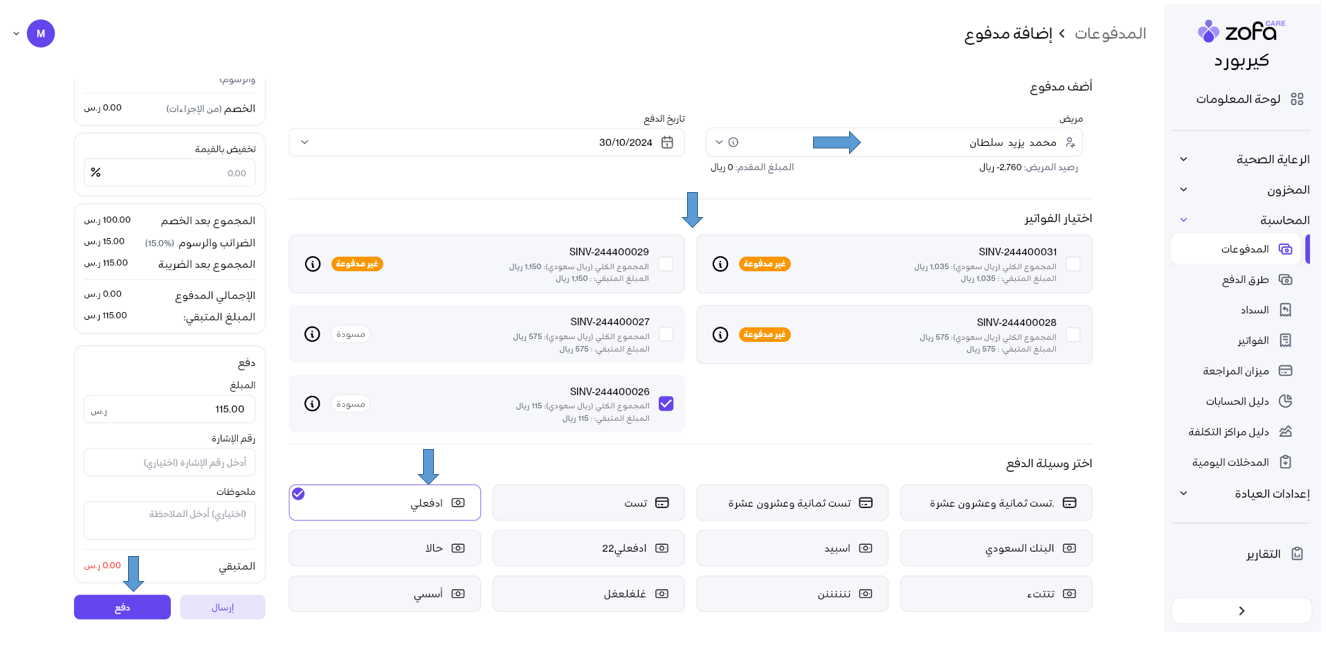Click the ميزان المراجعة trial balance icon
The width and height of the screenshot is (1326, 660).
[x=1286, y=371]
